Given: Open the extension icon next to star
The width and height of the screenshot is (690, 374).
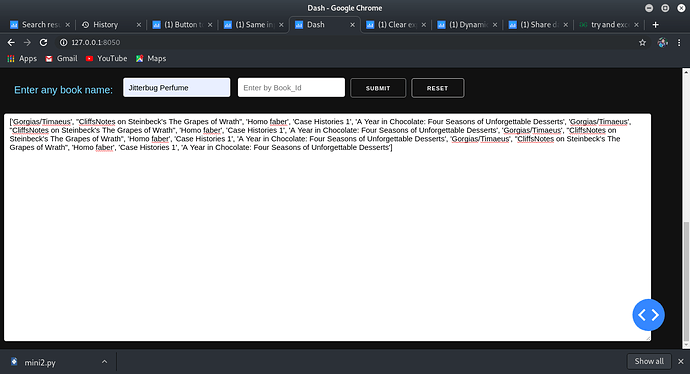Looking at the screenshot, I should 662,42.
